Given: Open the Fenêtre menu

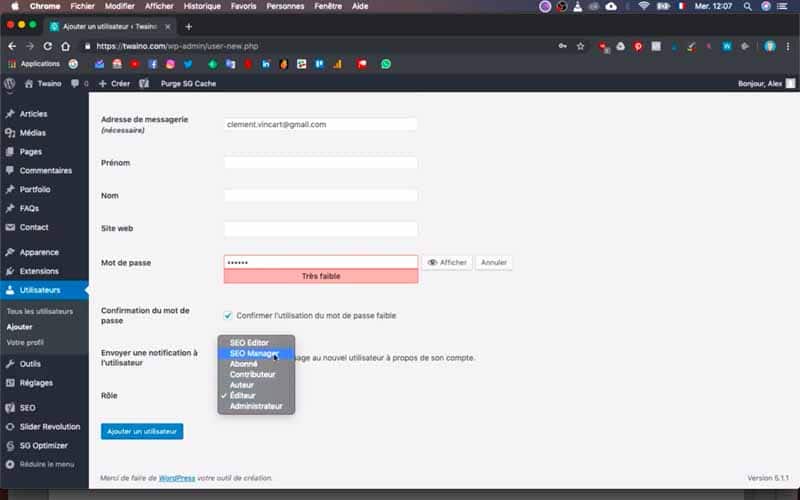Looking at the screenshot, I should (328, 6).
